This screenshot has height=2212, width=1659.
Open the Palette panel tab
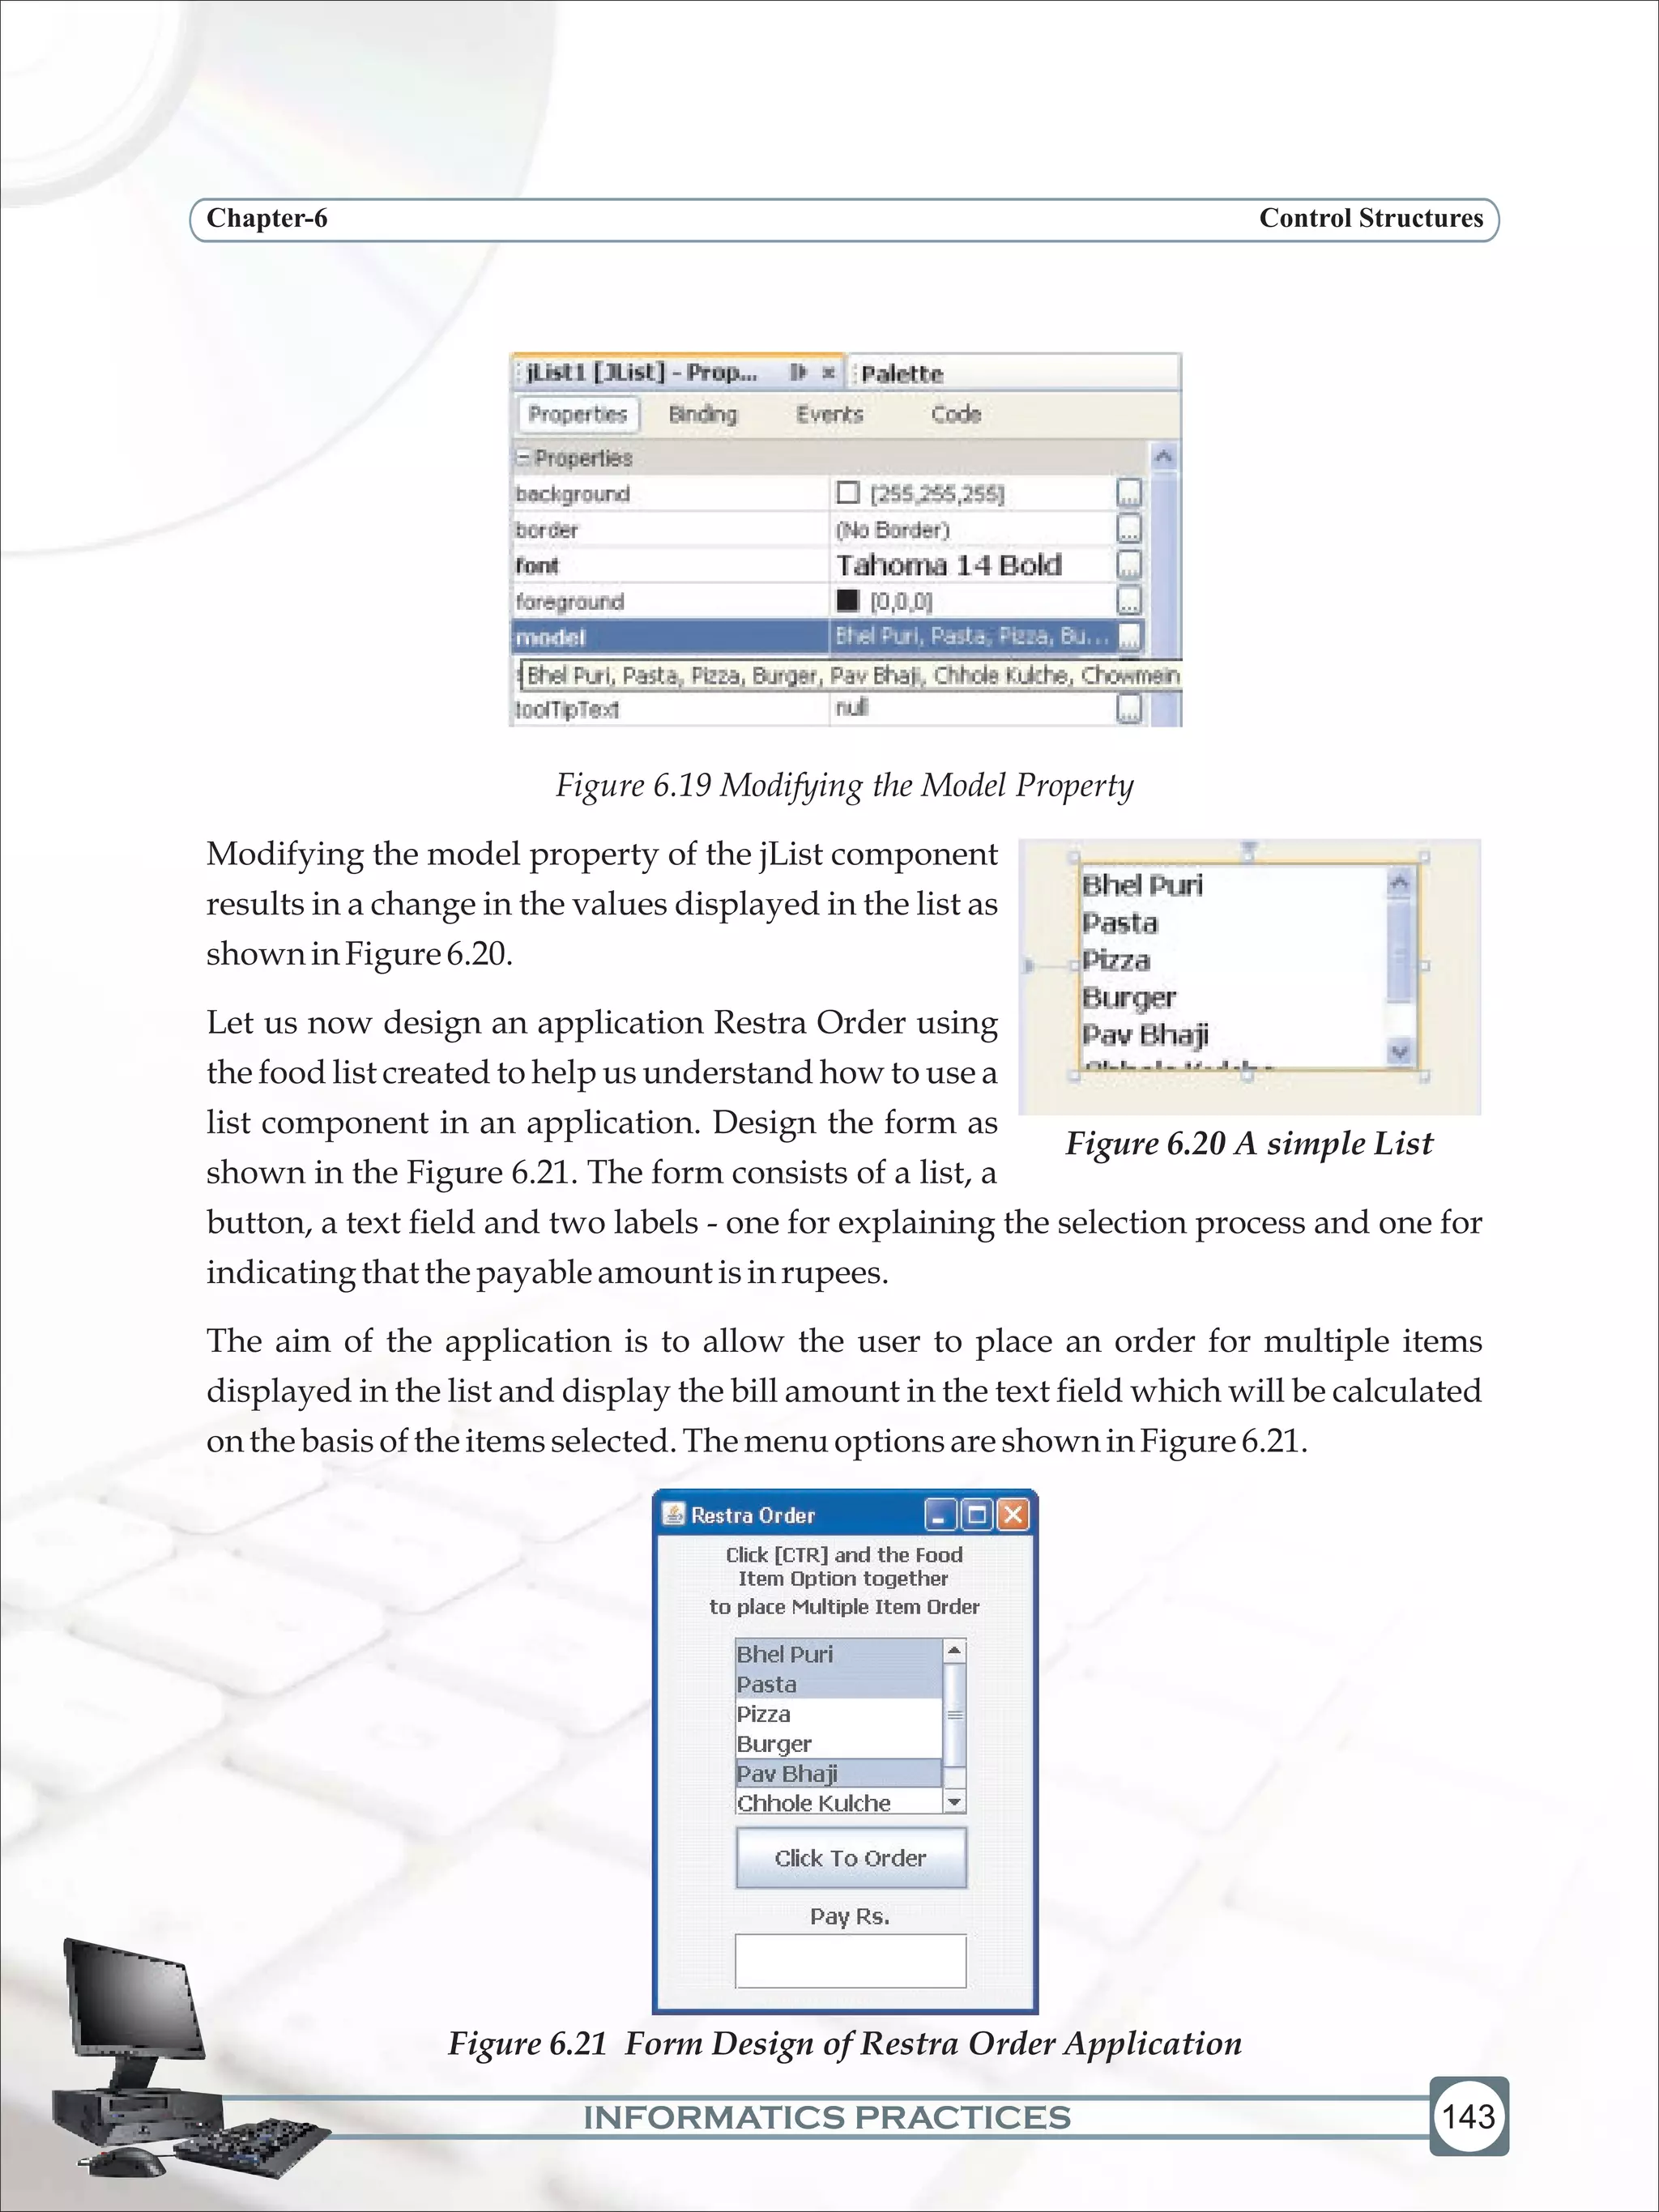click(901, 374)
